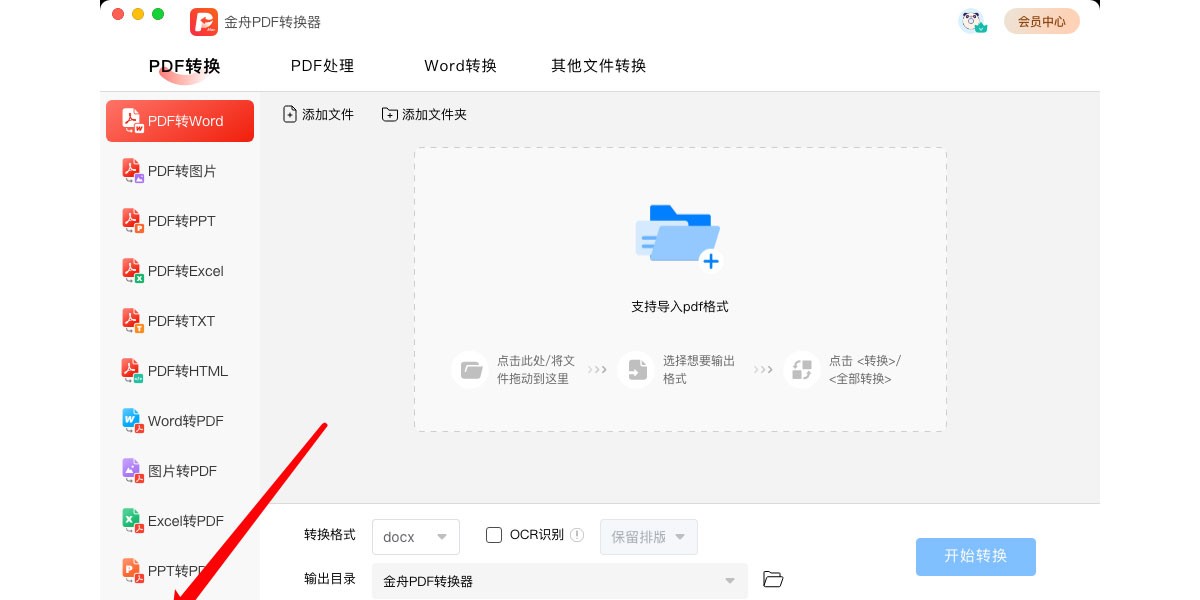Screen dimensions: 1200x600
Task: Click the PDF转图片 sidebar icon
Action: (133, 171)
